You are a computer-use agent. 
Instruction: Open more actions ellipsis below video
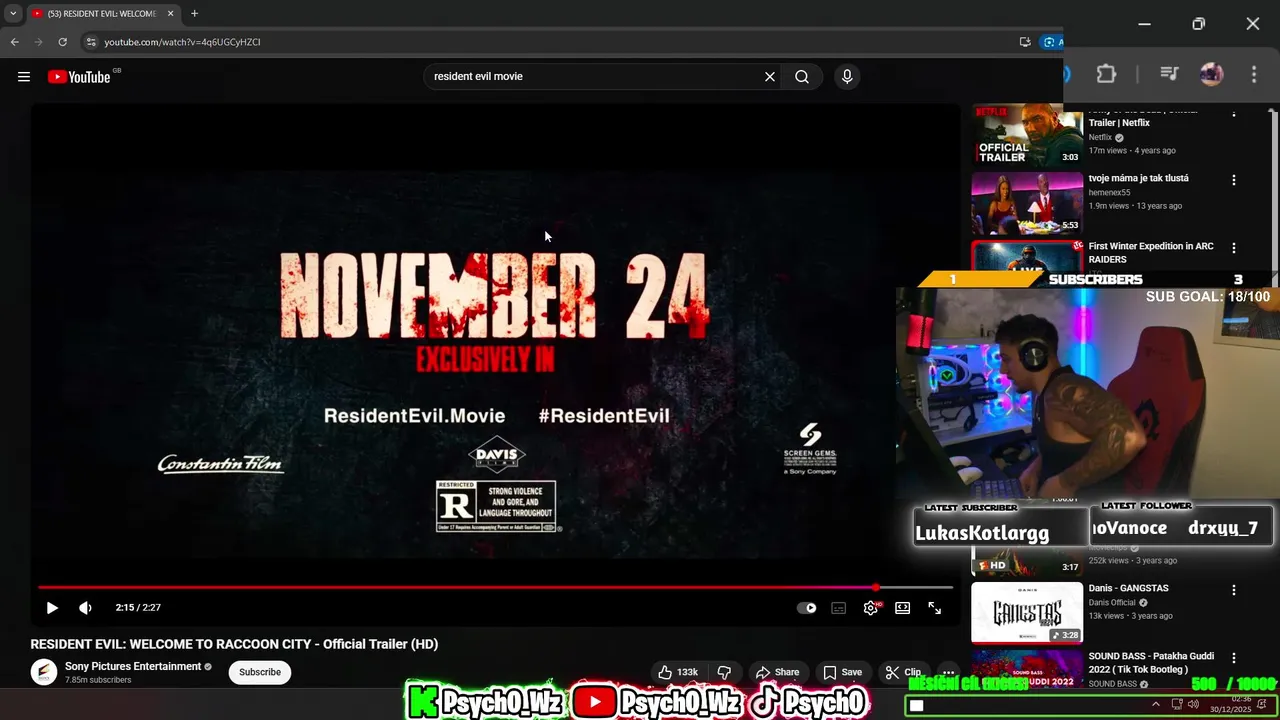tap(948, 672)
